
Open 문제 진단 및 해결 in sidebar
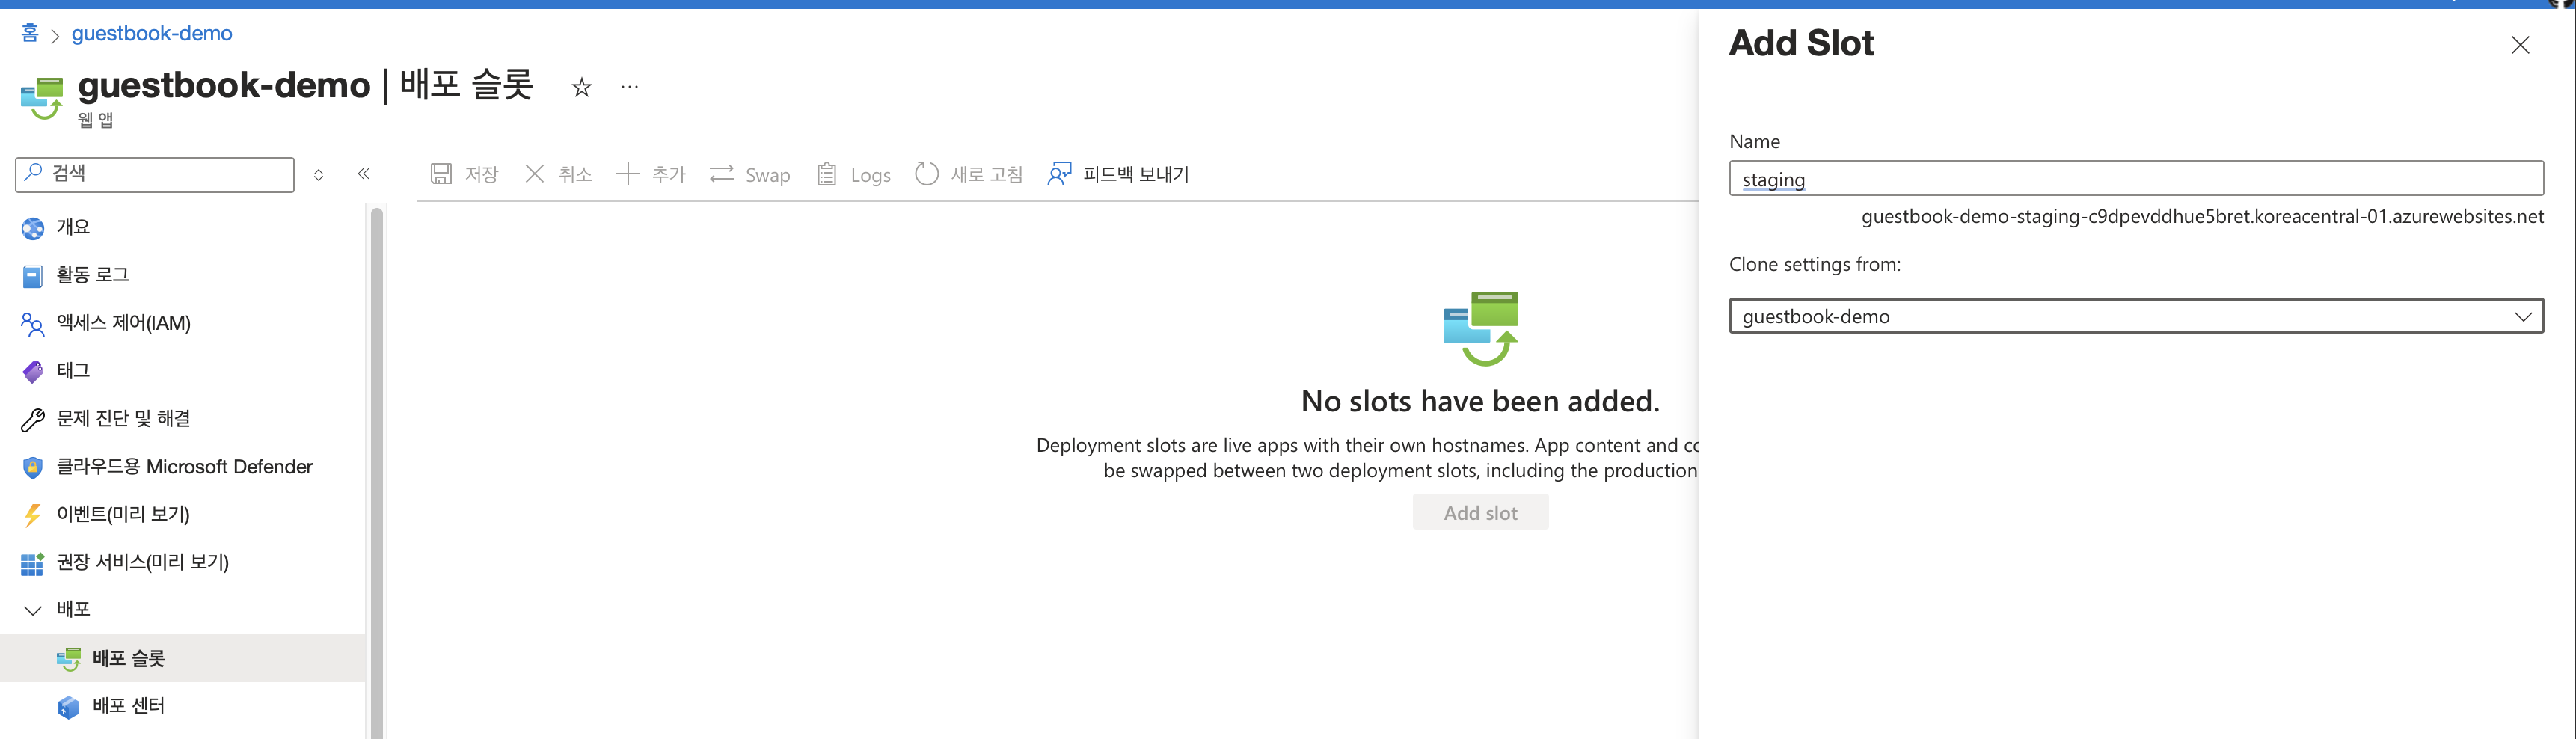[183, 419]
